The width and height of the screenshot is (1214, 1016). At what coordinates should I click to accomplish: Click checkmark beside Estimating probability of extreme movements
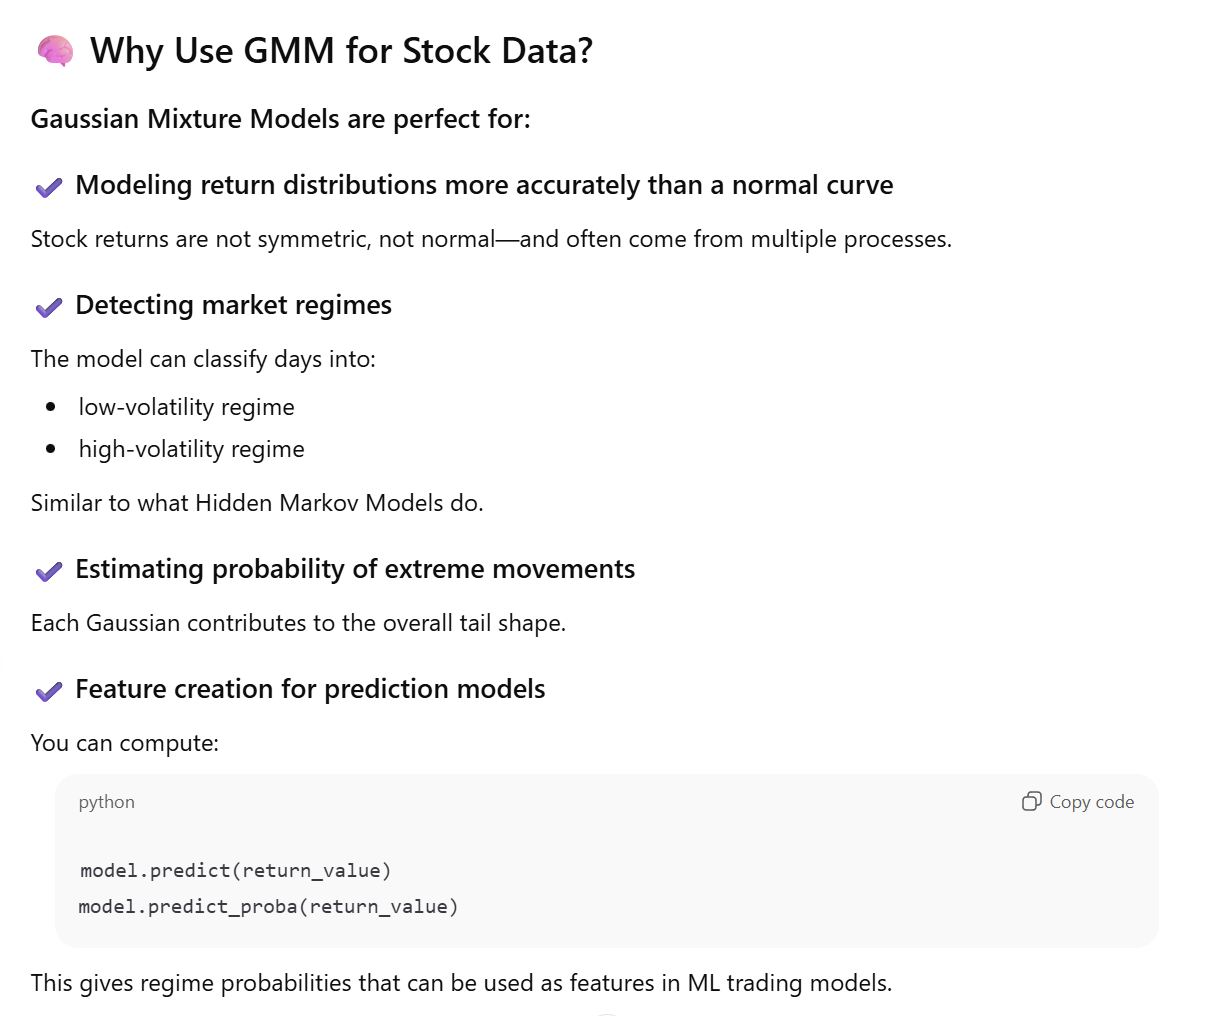pyautogui.click(x=48, y=571)
